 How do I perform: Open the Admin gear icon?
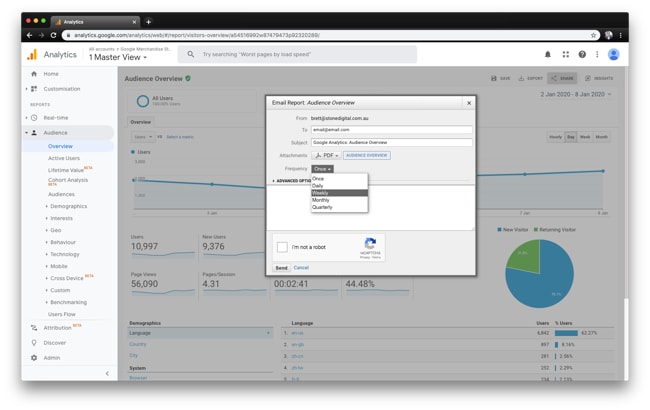pos(34,358)
